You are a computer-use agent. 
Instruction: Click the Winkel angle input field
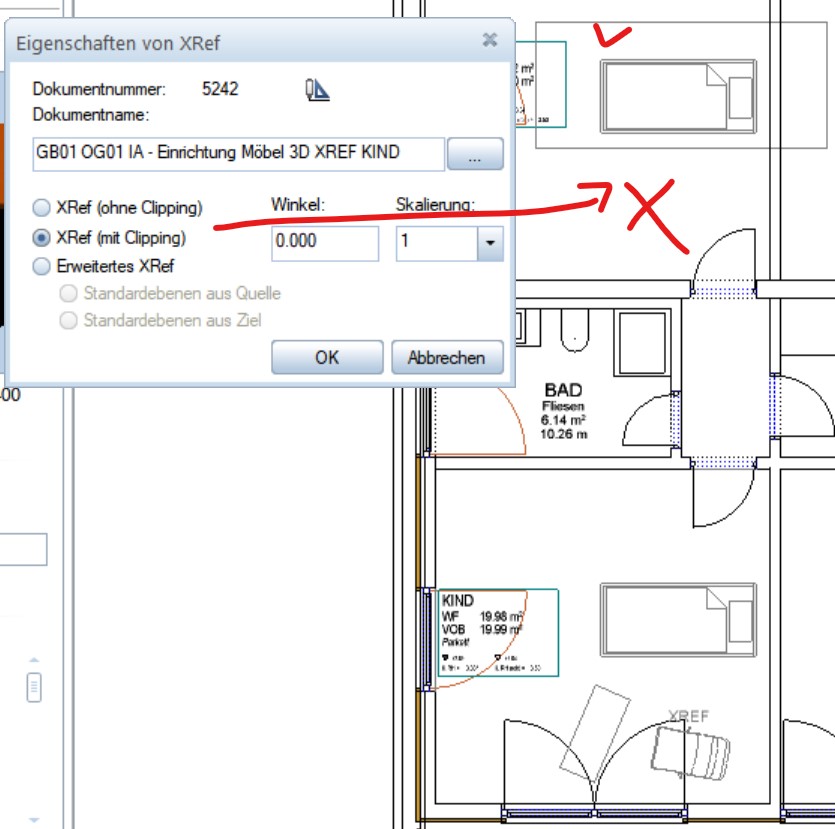324,243
